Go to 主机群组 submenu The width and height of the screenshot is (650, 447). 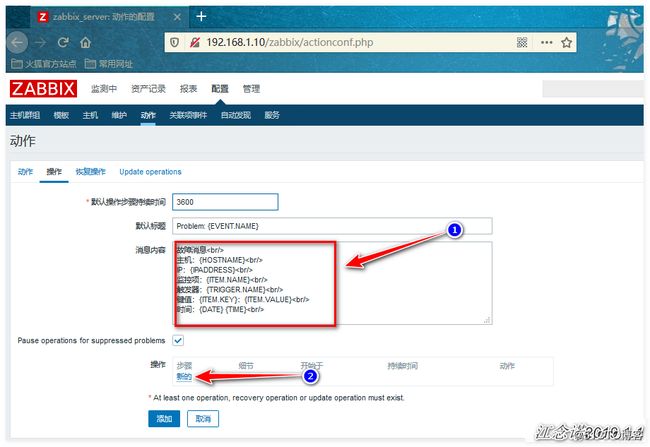click(25, 115)
